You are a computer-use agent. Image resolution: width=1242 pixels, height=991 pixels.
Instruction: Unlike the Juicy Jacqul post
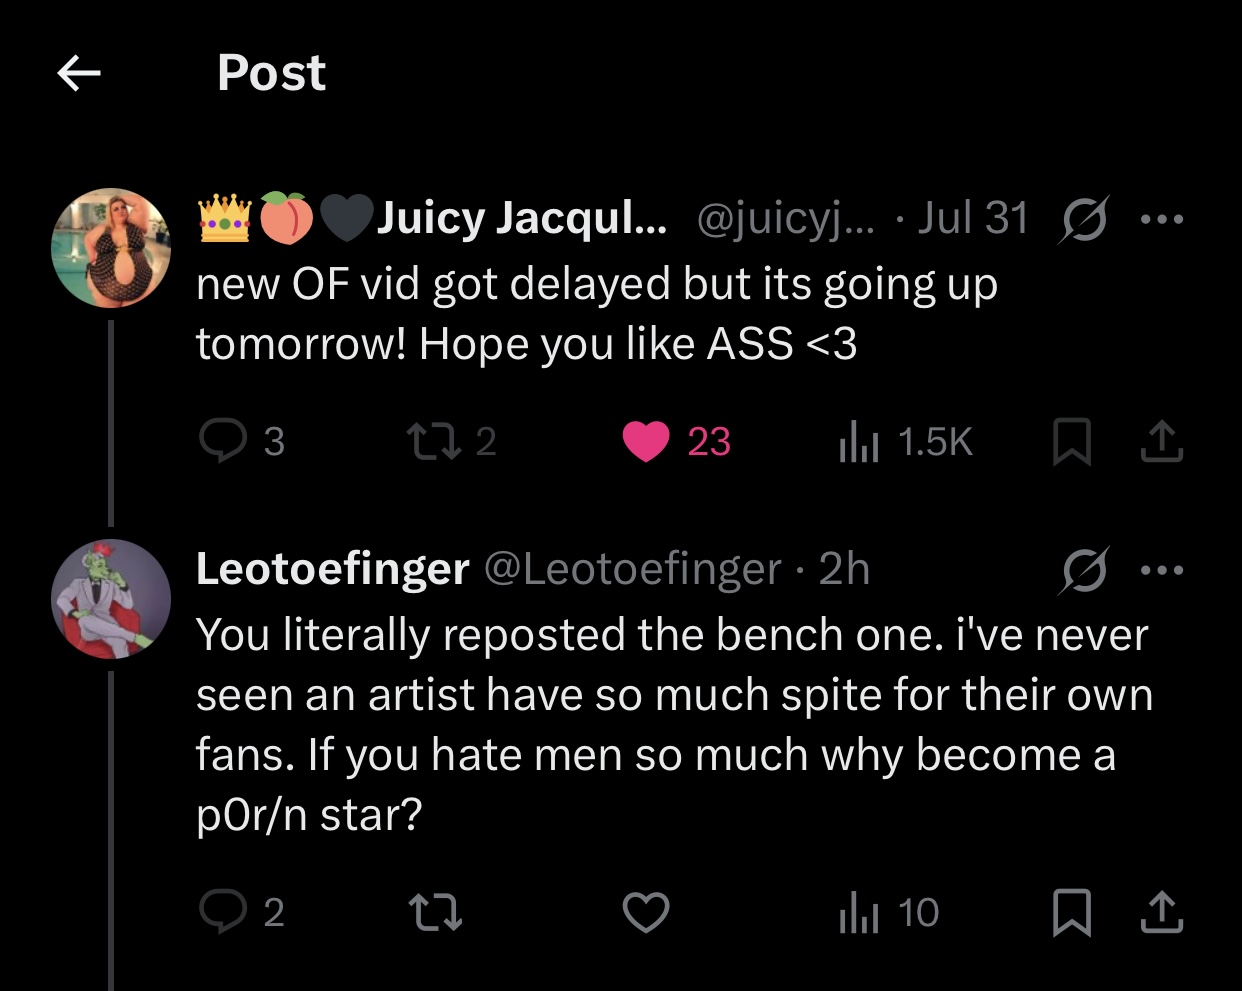pyautogui.click(x=646, y=441)
